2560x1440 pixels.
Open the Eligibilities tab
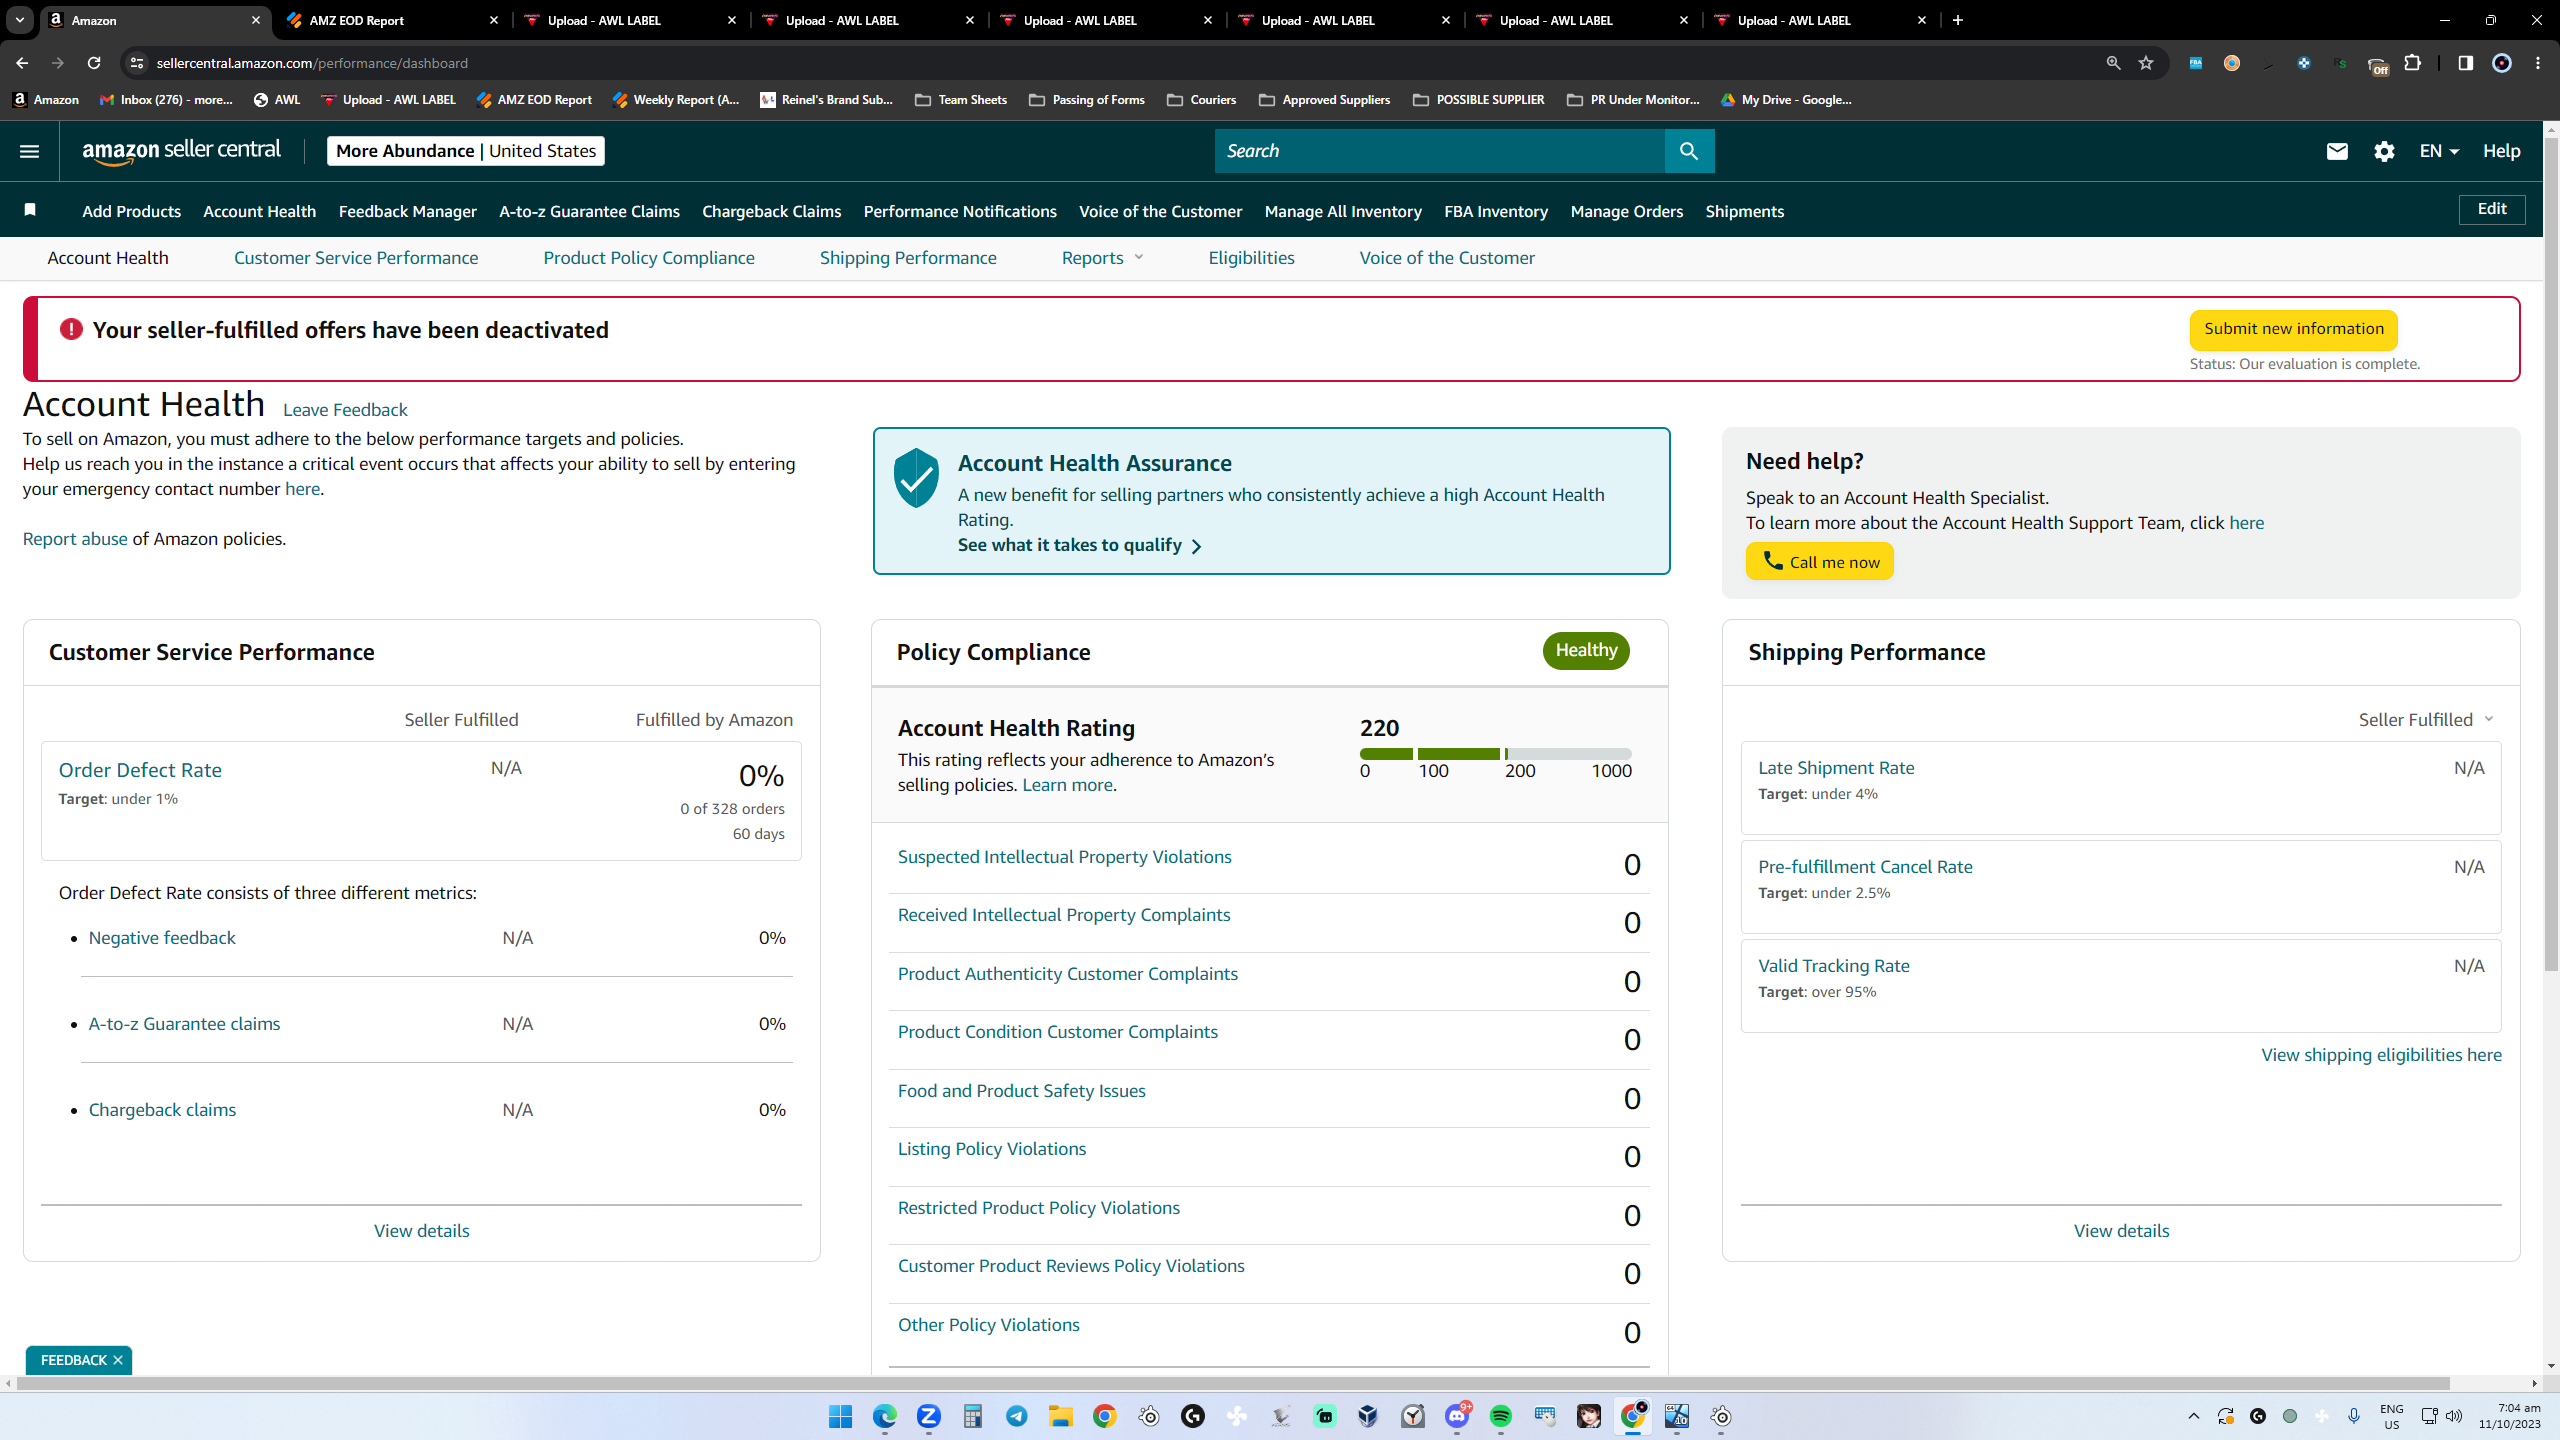1251,258
